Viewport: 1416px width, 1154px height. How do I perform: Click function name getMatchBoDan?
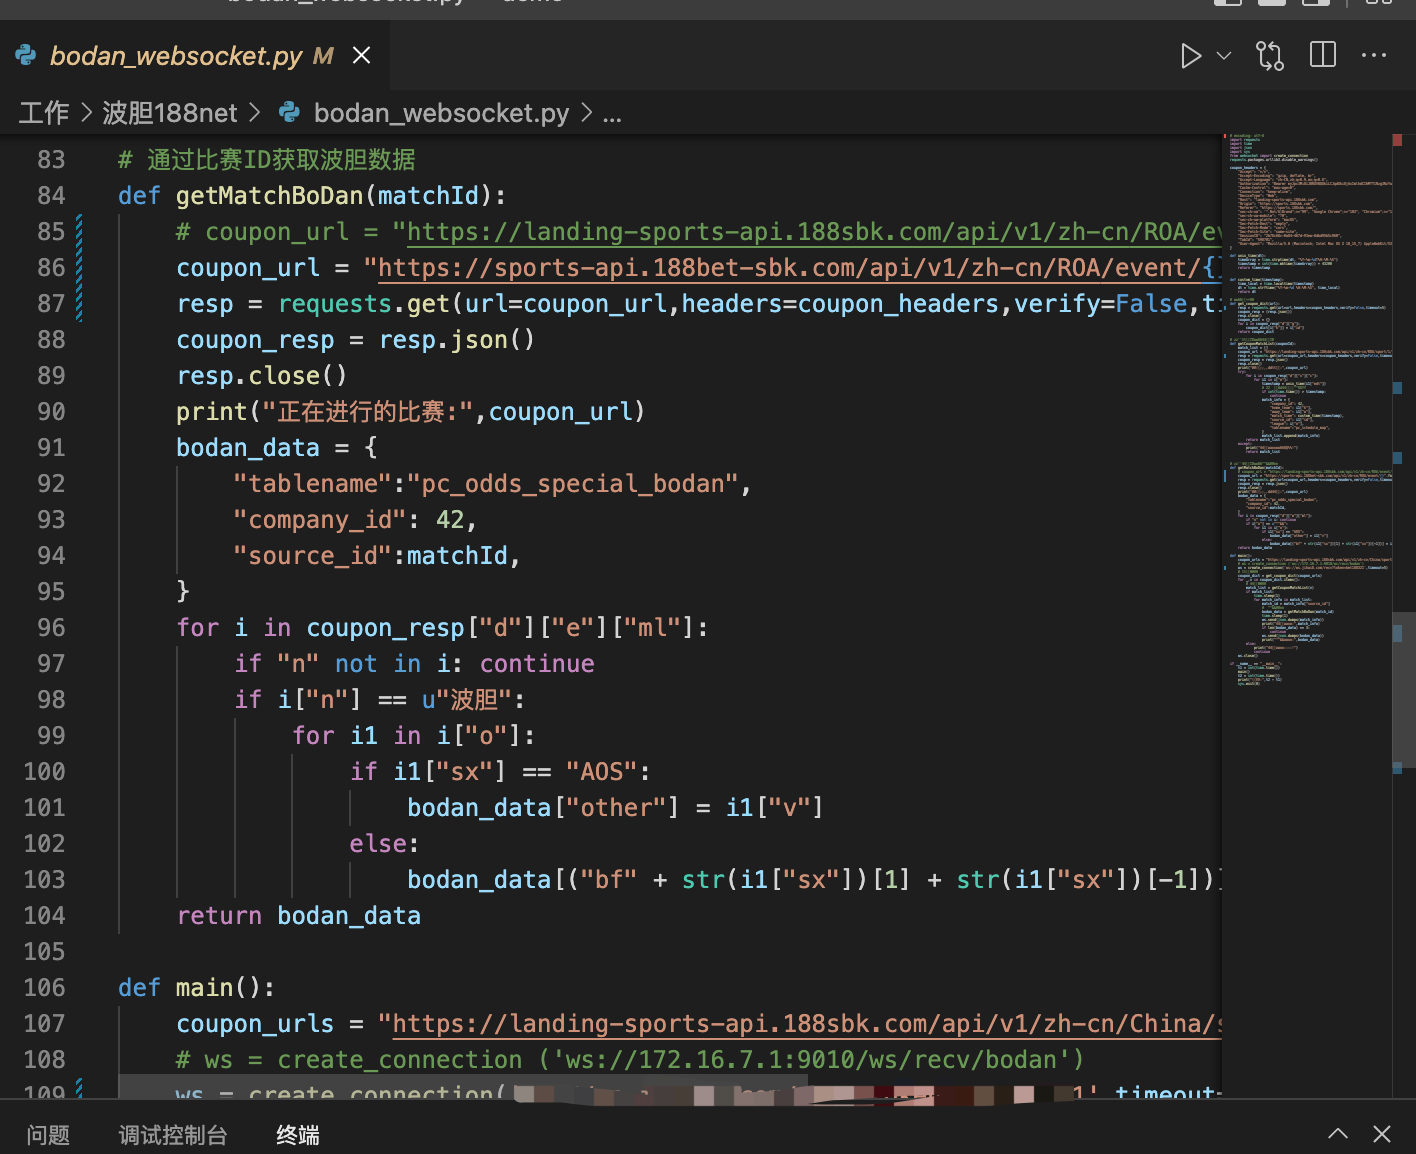(269, 196)
